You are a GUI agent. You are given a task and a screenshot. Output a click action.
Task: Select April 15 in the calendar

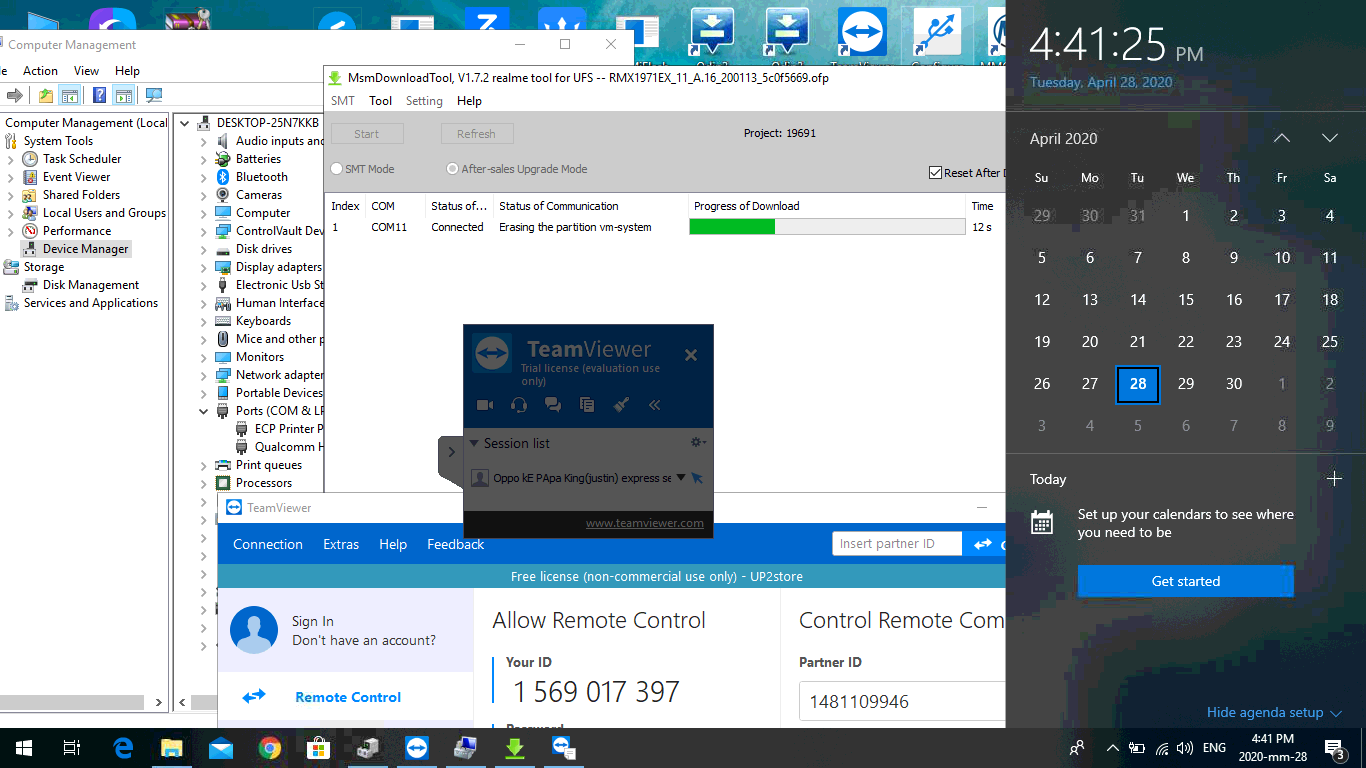pos(1186,299)
